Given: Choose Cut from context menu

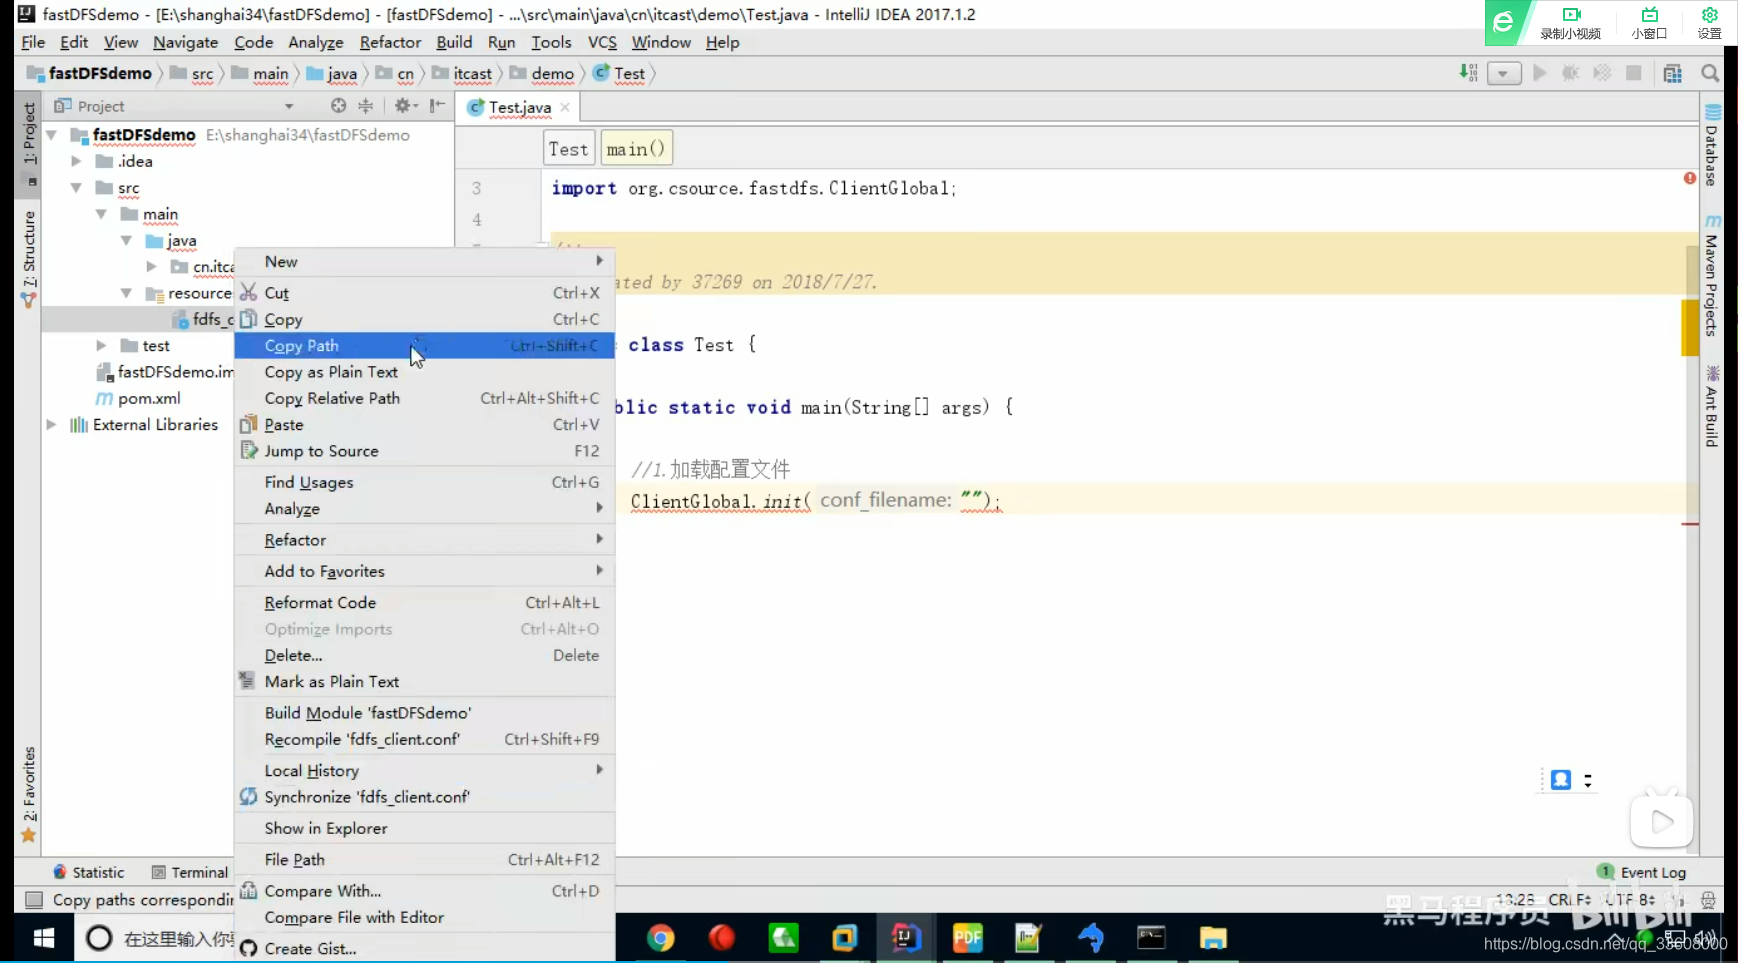Looking at the screenshot, I should (425, 293).
